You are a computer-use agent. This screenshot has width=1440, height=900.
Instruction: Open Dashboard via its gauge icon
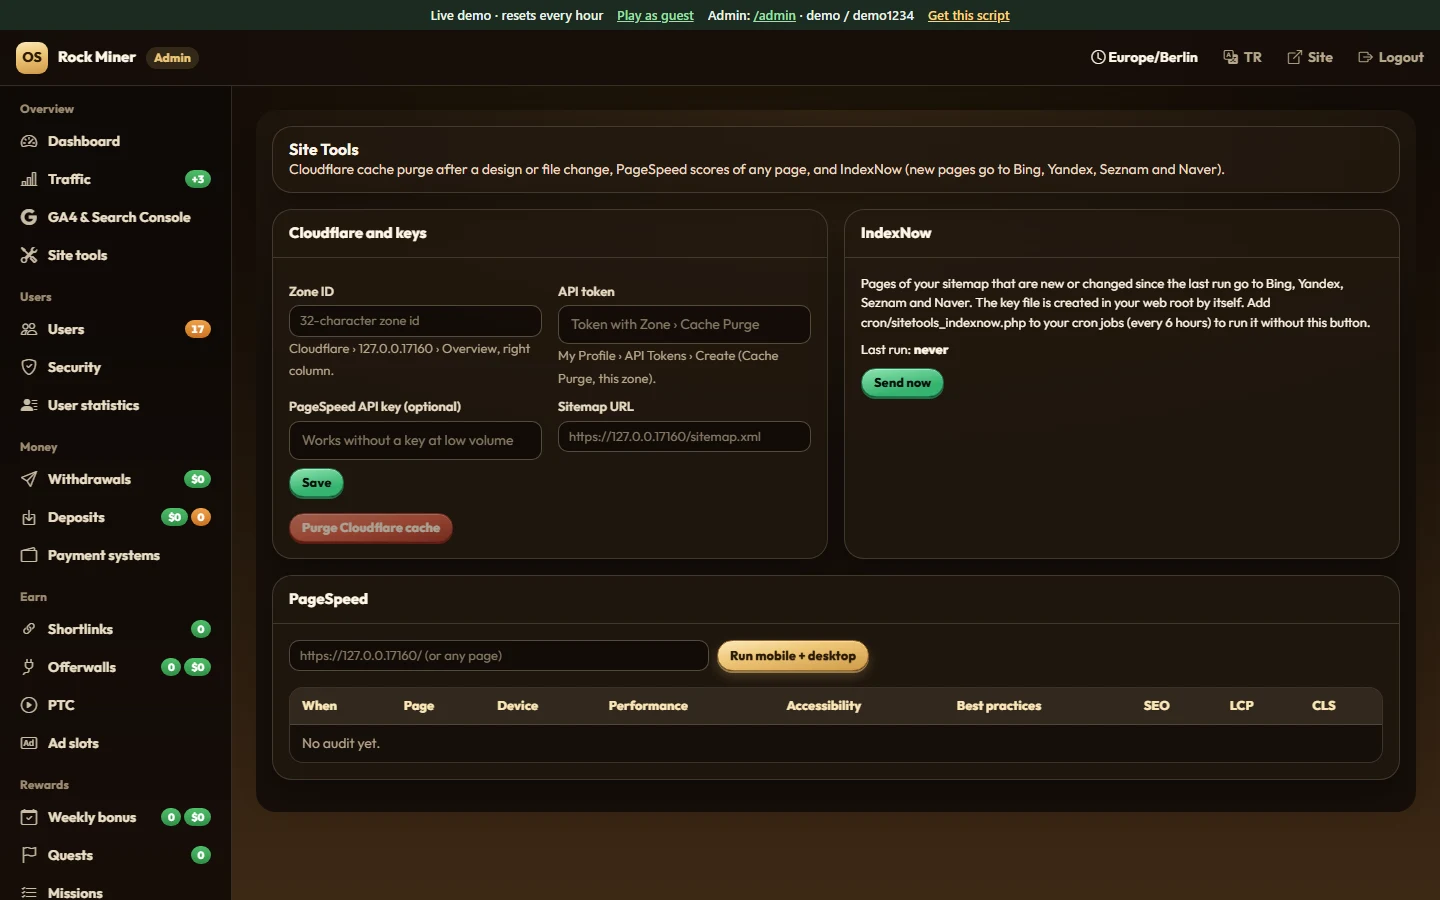coord(29,141)
